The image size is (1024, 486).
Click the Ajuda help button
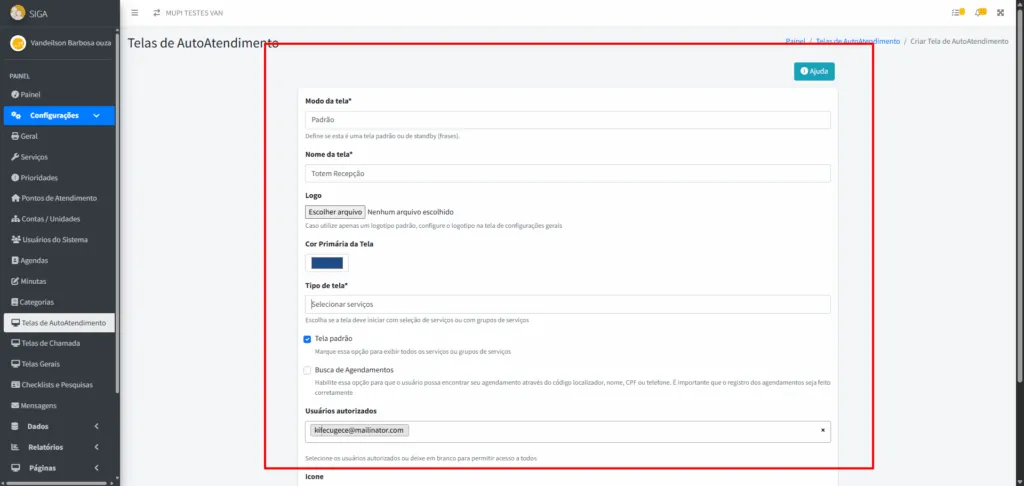(x=814, y=72)
